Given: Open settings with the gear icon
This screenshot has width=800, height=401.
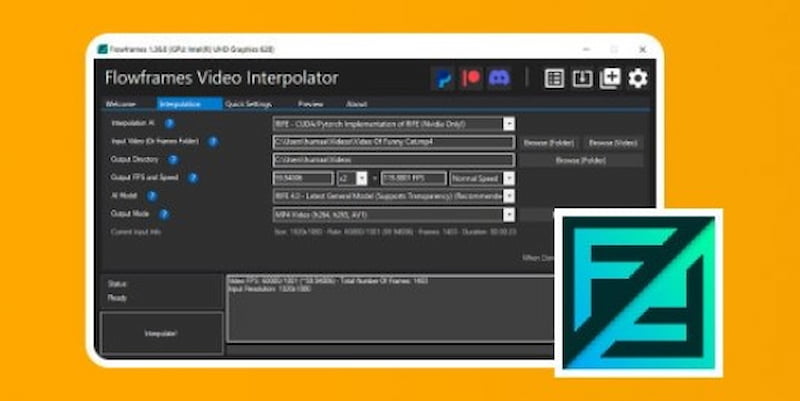Looking at the screenshot, I should [638, 79].
